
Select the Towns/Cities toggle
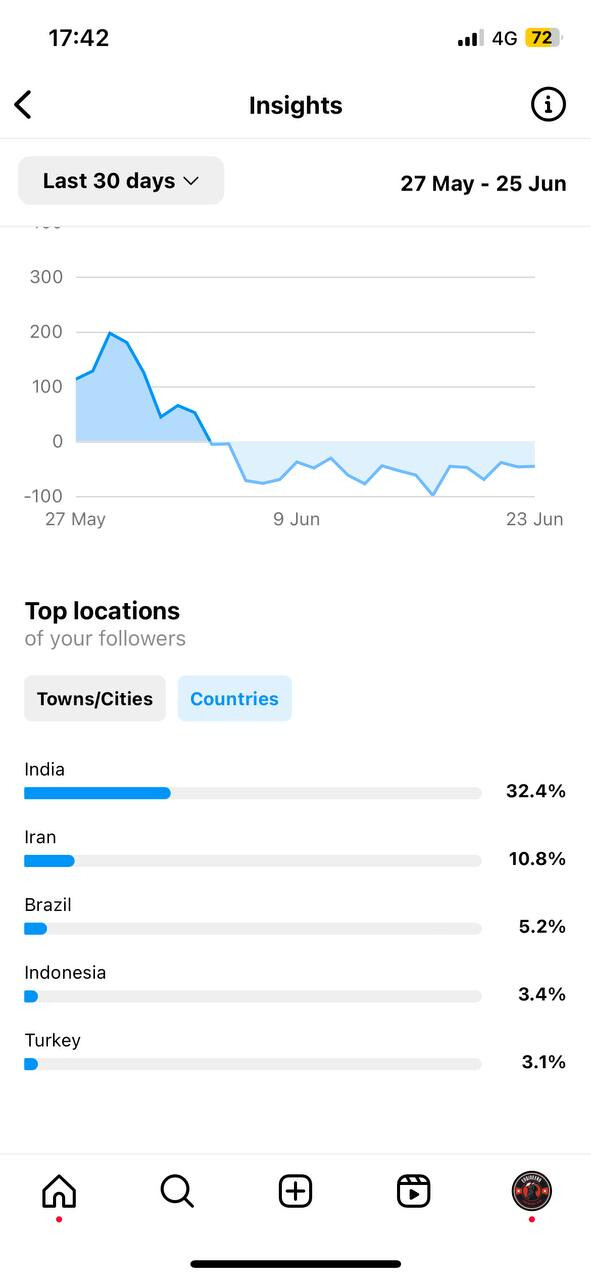[x=95, y=699]
